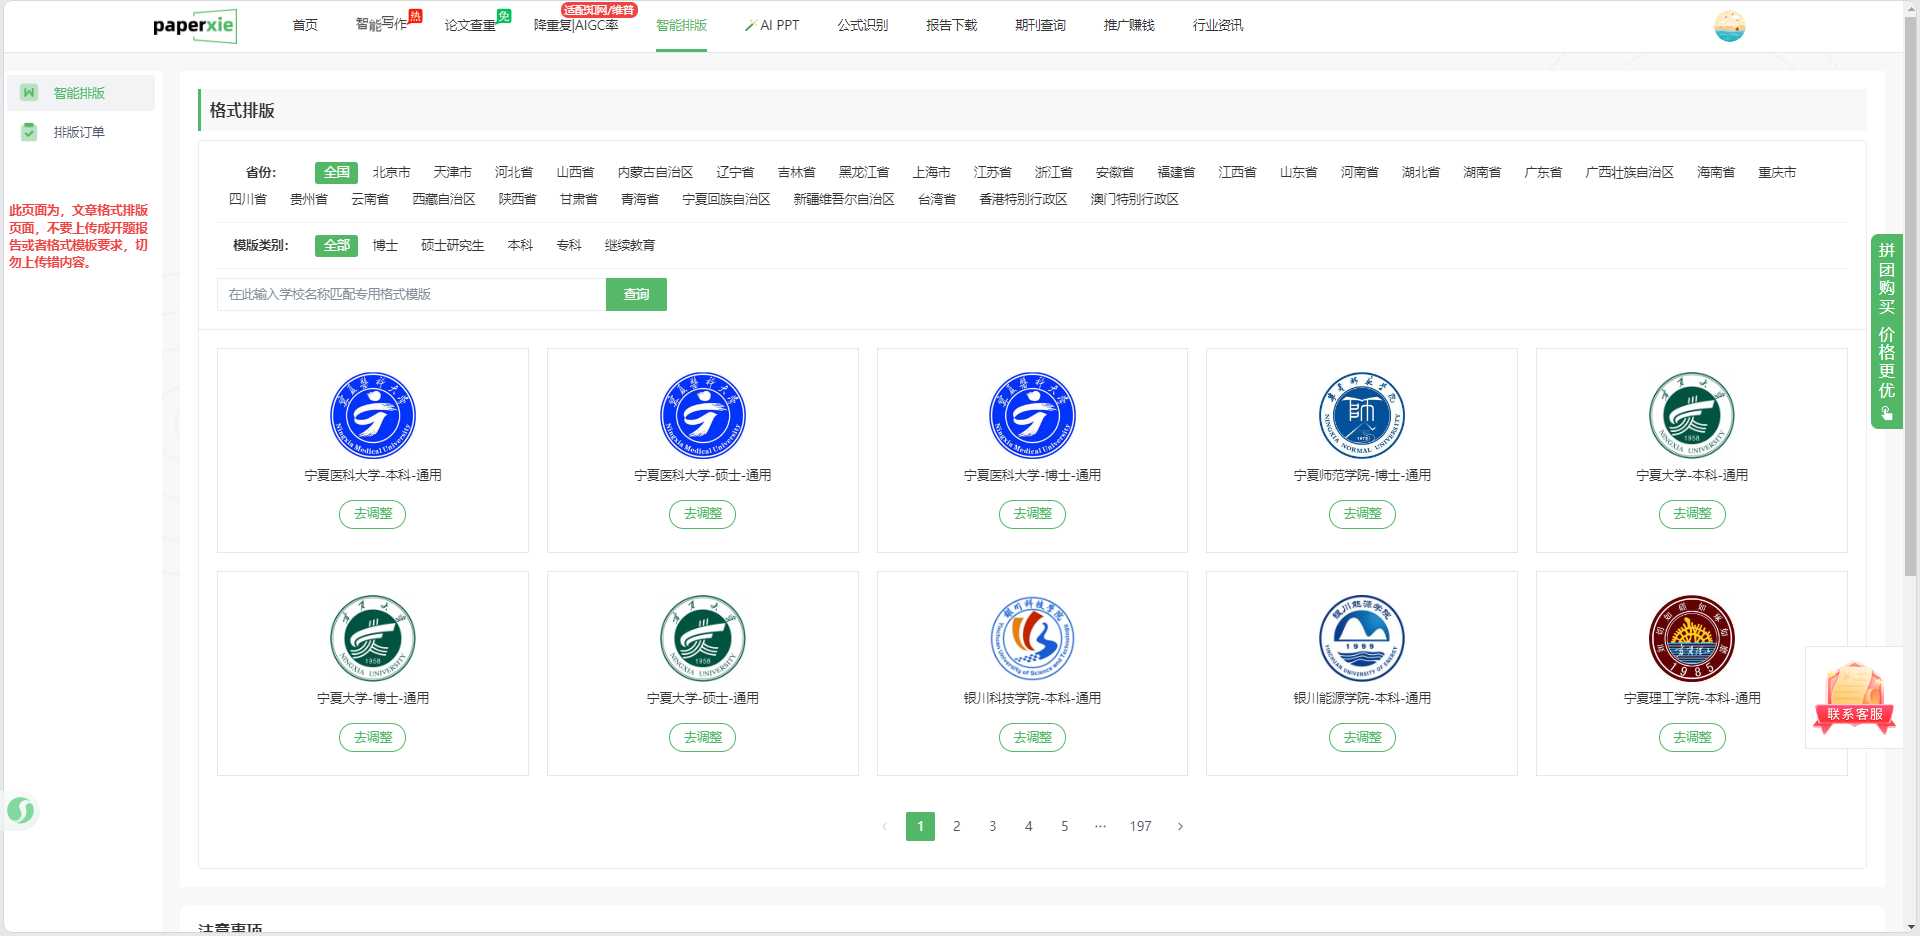Viewport: 1920px width, 936px height.
Task: Click the 智能排版 sidebar document icon
Action: pyautogui.click(x=29, y=93)
